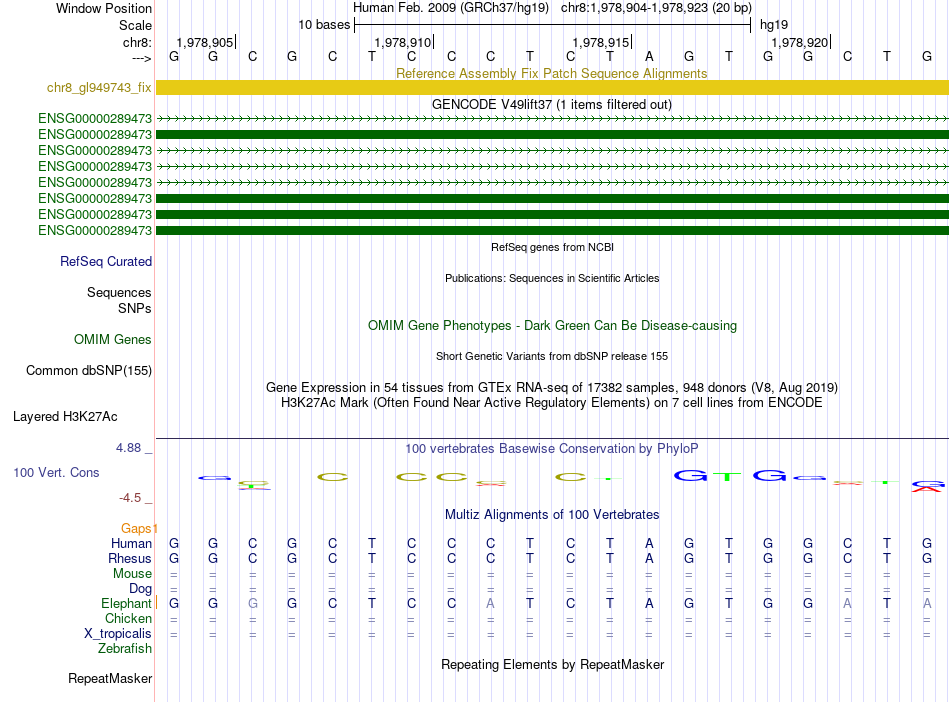Select the Chicken species label
The height and width of the screenshot is (702, 950).
[x=128, y=618]
